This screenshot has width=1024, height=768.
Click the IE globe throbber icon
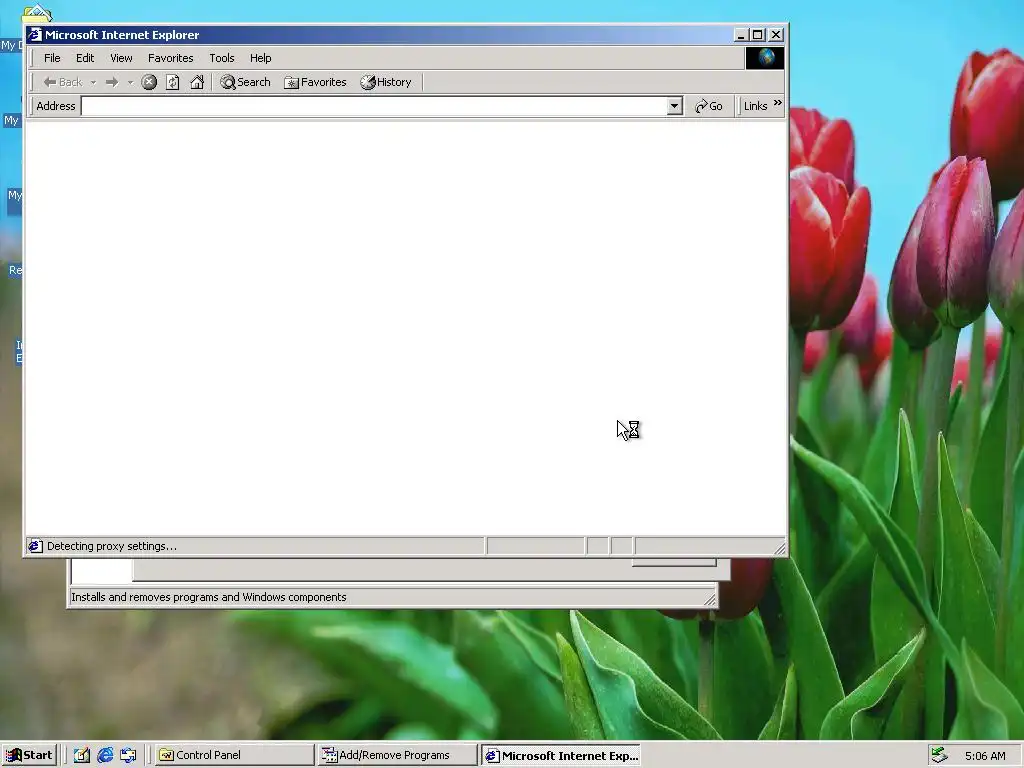tap(765, 58)
